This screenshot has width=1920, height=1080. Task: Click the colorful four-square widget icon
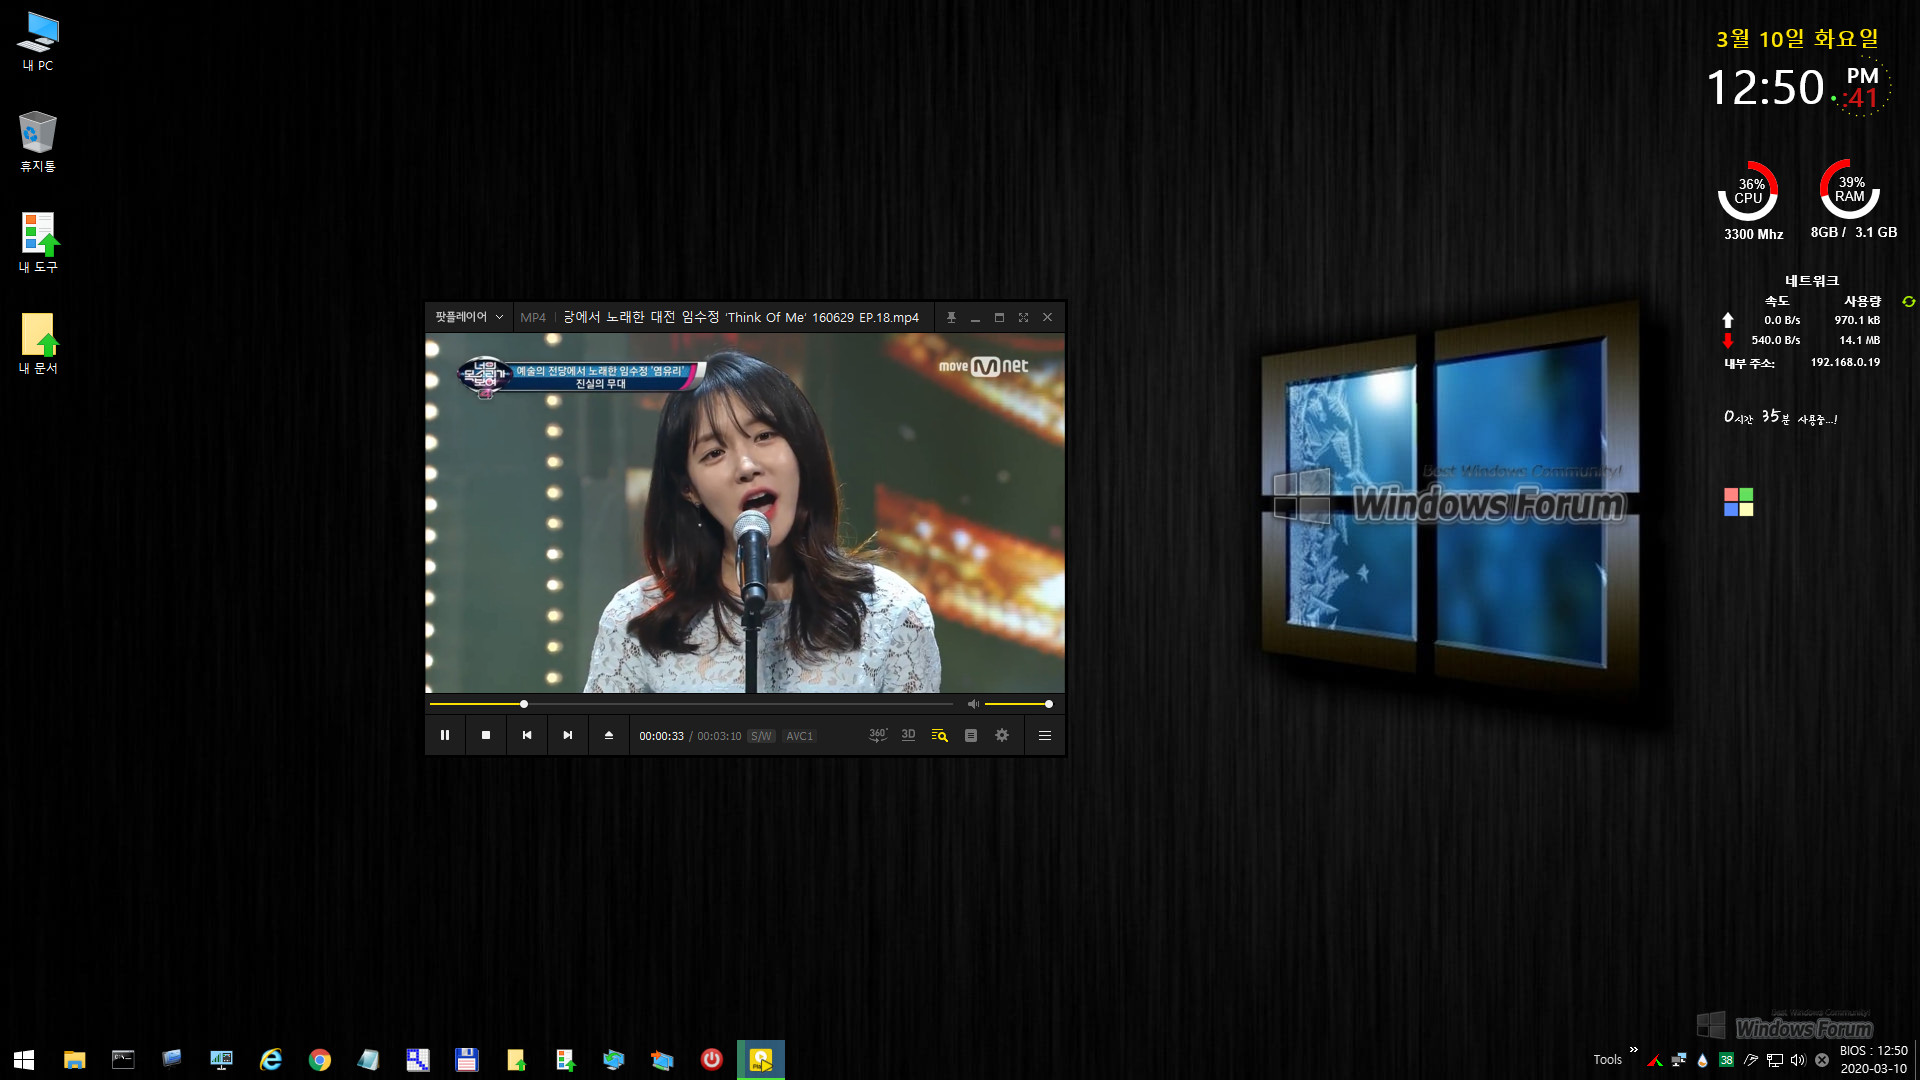tap(1738, 502)
